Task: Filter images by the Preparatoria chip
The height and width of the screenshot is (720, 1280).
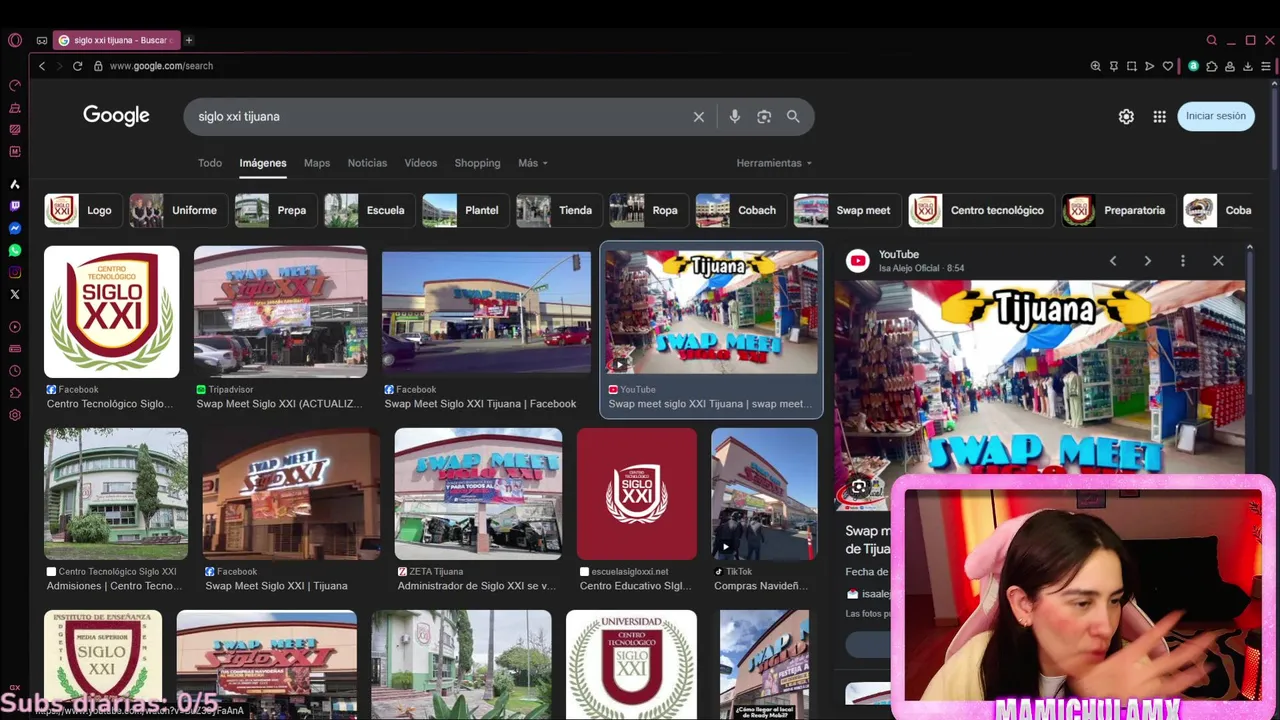Action: tap(1118, 210)
